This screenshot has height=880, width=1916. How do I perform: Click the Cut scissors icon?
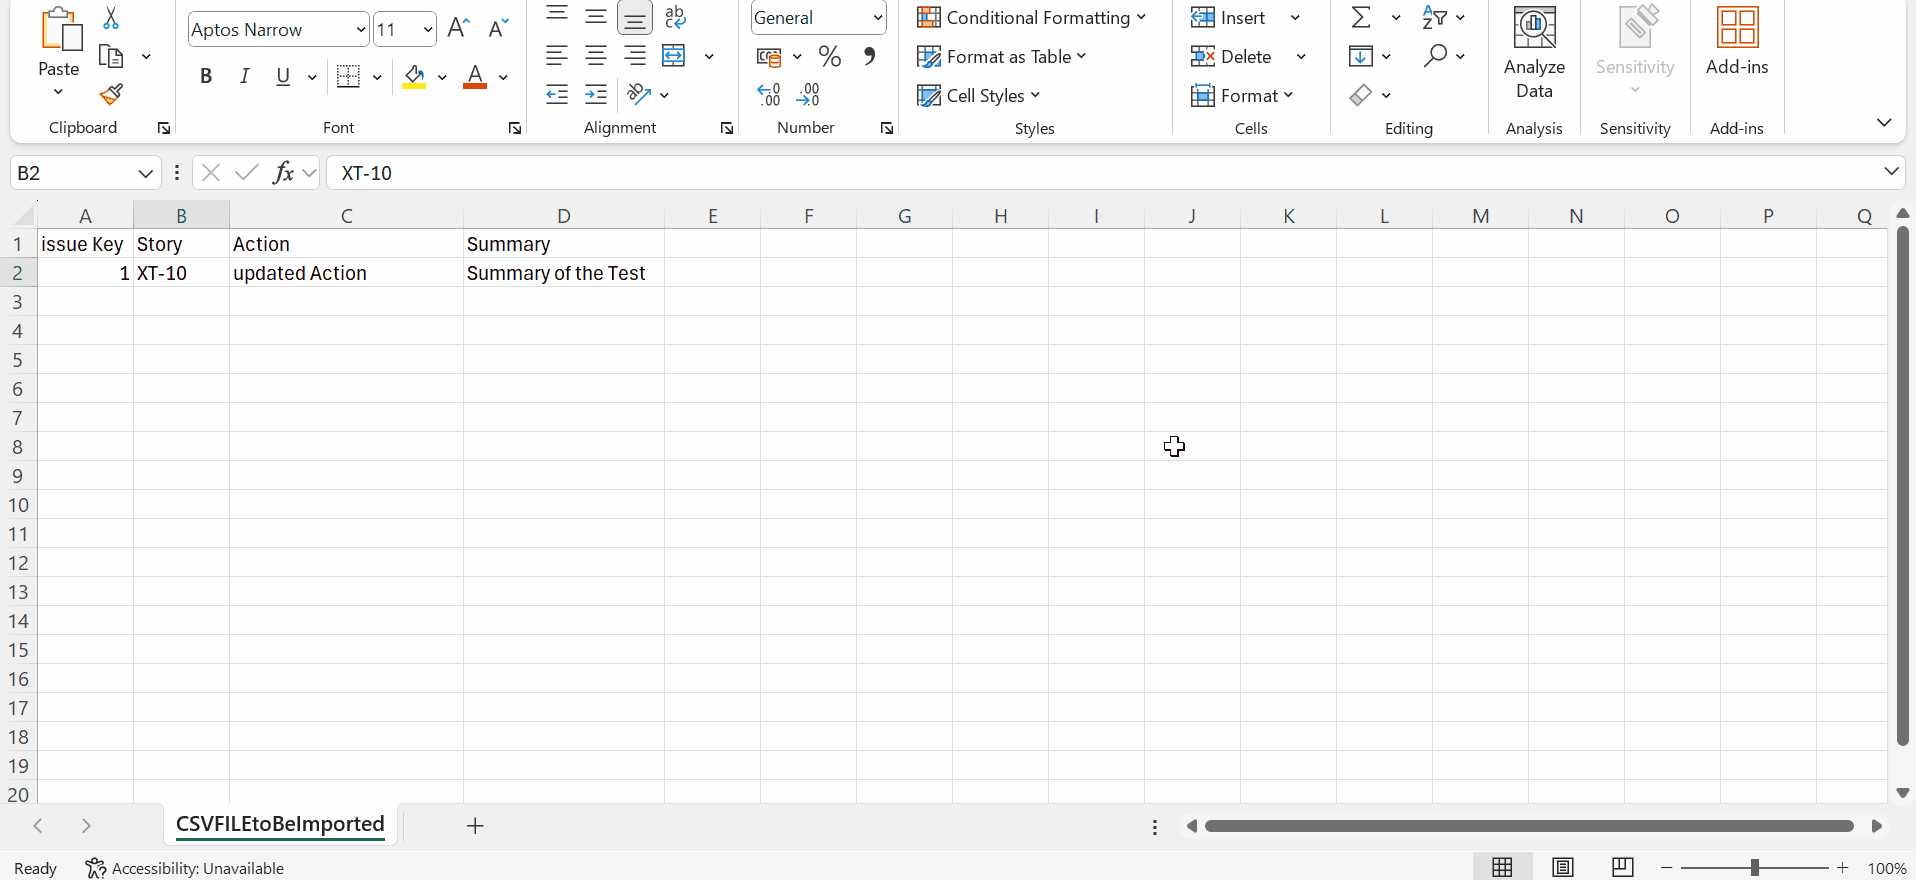[111, 18]
